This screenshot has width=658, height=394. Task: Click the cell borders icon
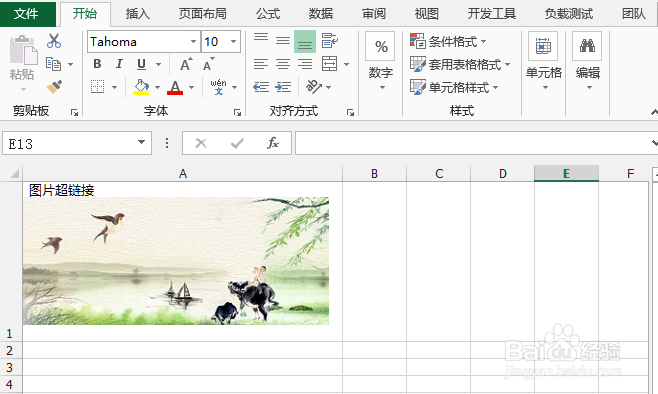pos(97,87)
